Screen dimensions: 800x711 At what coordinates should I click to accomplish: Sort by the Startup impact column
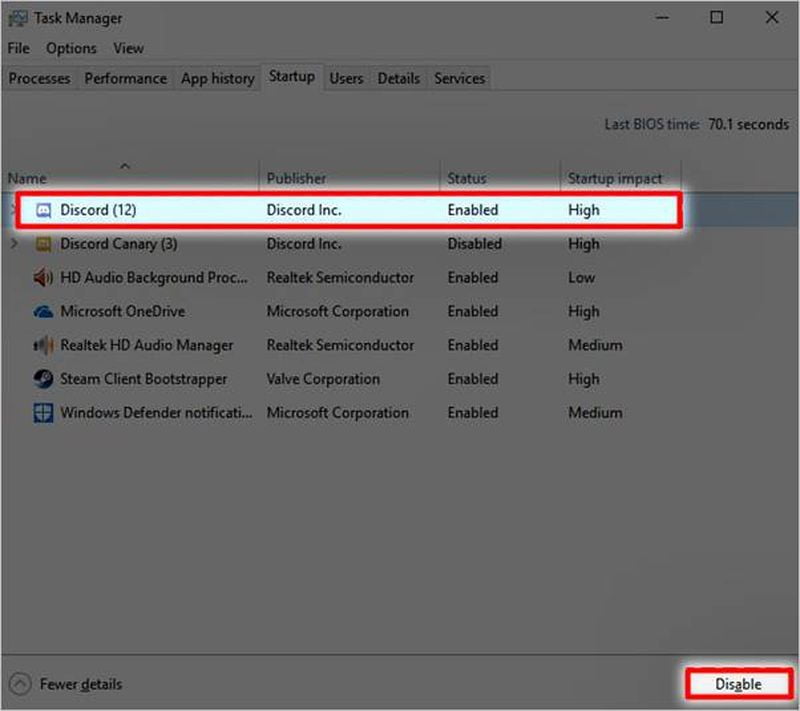pyautogui.click(x=615, y=178)
